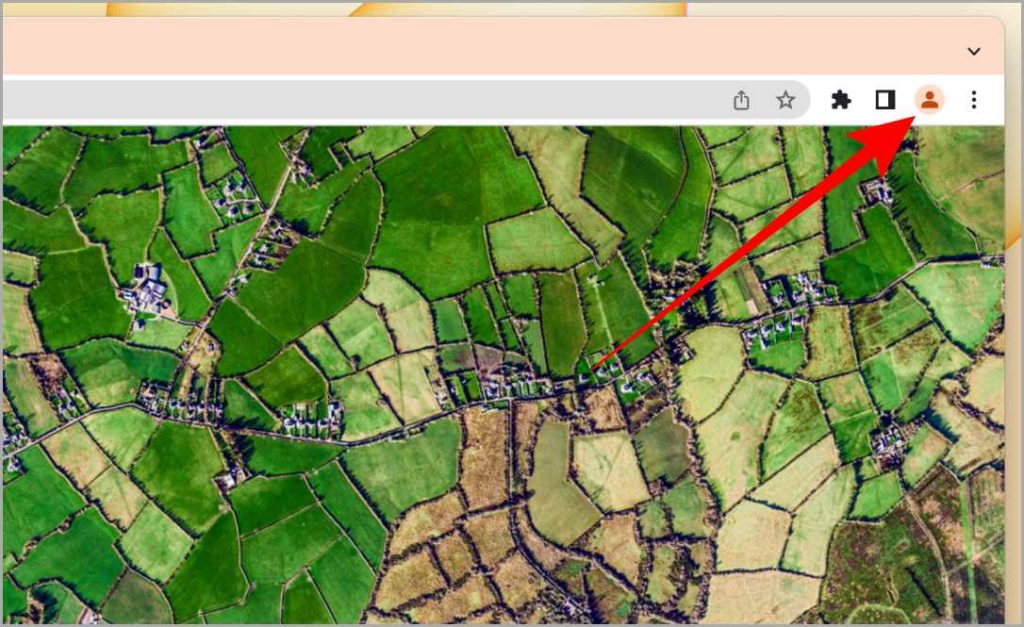Open the orange profile avatar menu

point(929,100)
